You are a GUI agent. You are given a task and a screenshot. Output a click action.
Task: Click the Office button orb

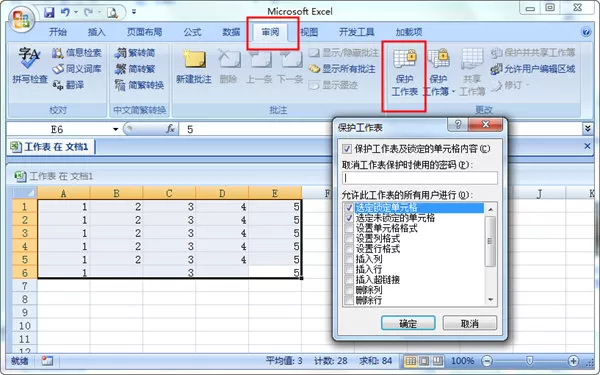click(22, 19)
